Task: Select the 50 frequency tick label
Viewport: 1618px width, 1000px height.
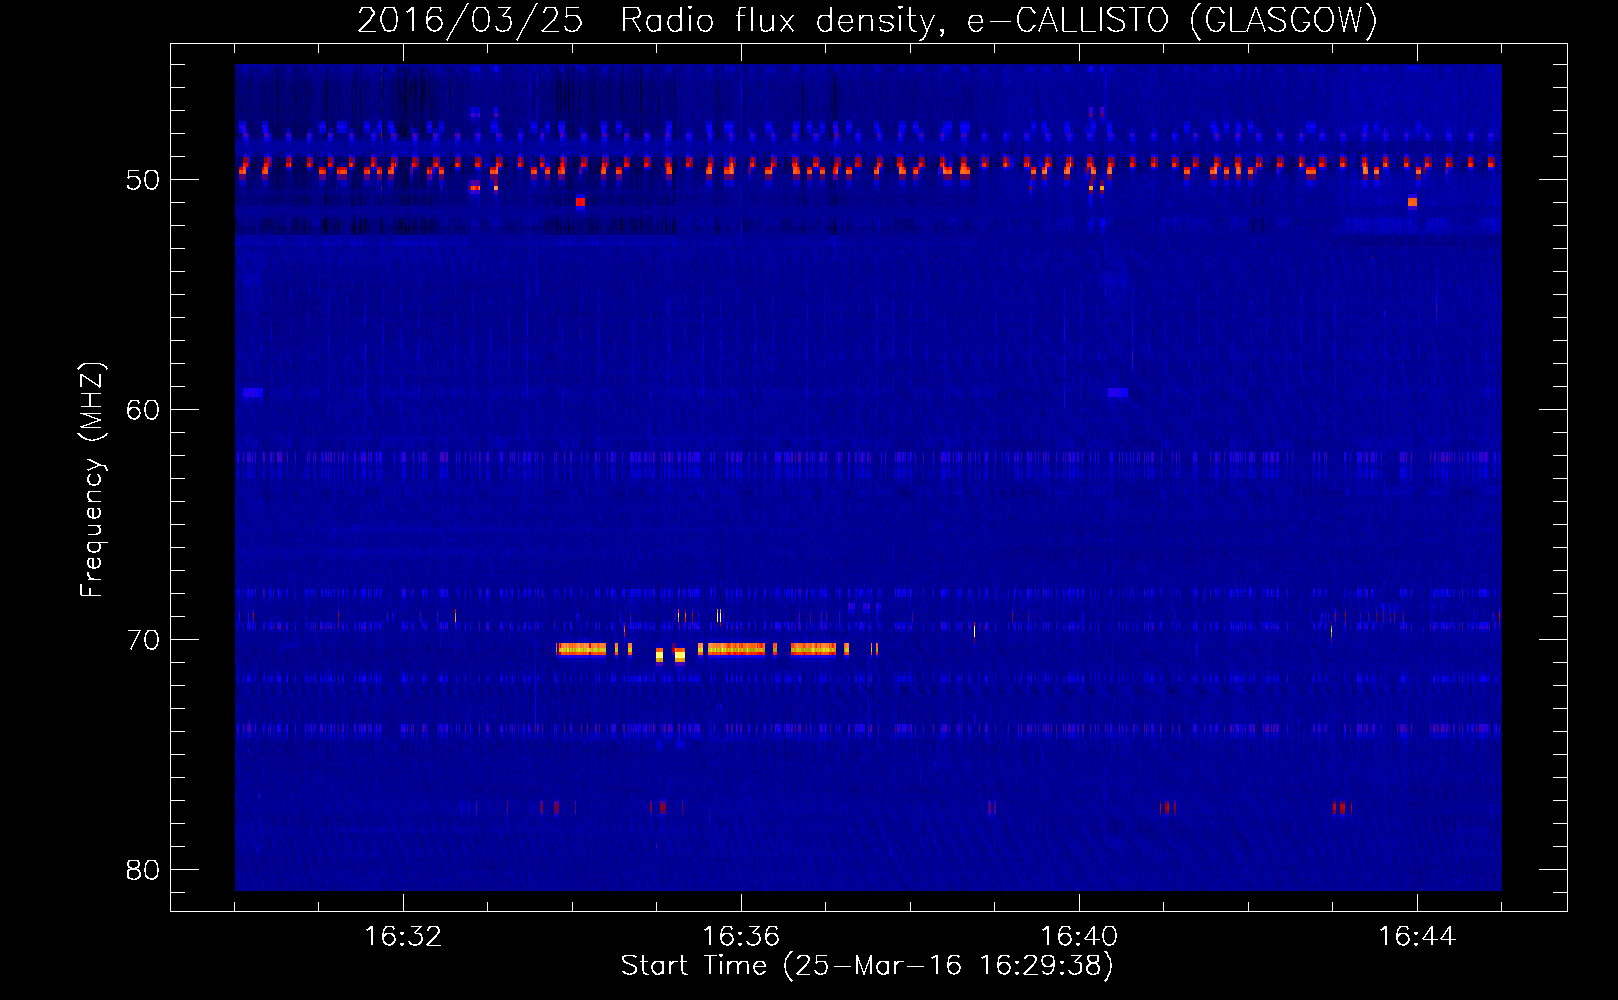Action: 143,180
